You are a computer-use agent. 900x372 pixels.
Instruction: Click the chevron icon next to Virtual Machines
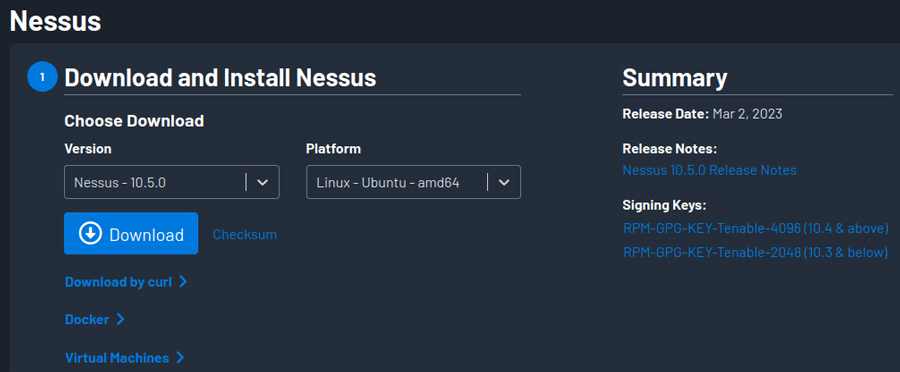coord(180,358)
